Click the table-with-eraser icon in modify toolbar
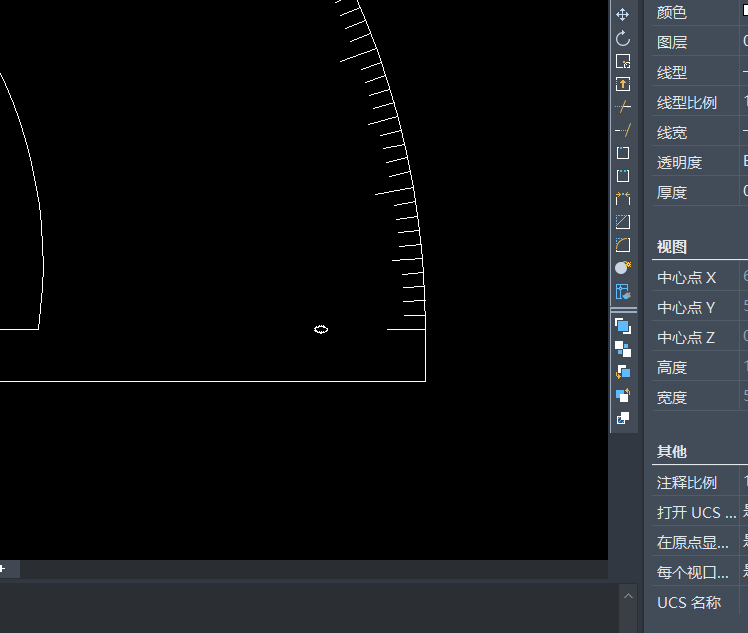748x633 pixels. (x=623, y=291)
